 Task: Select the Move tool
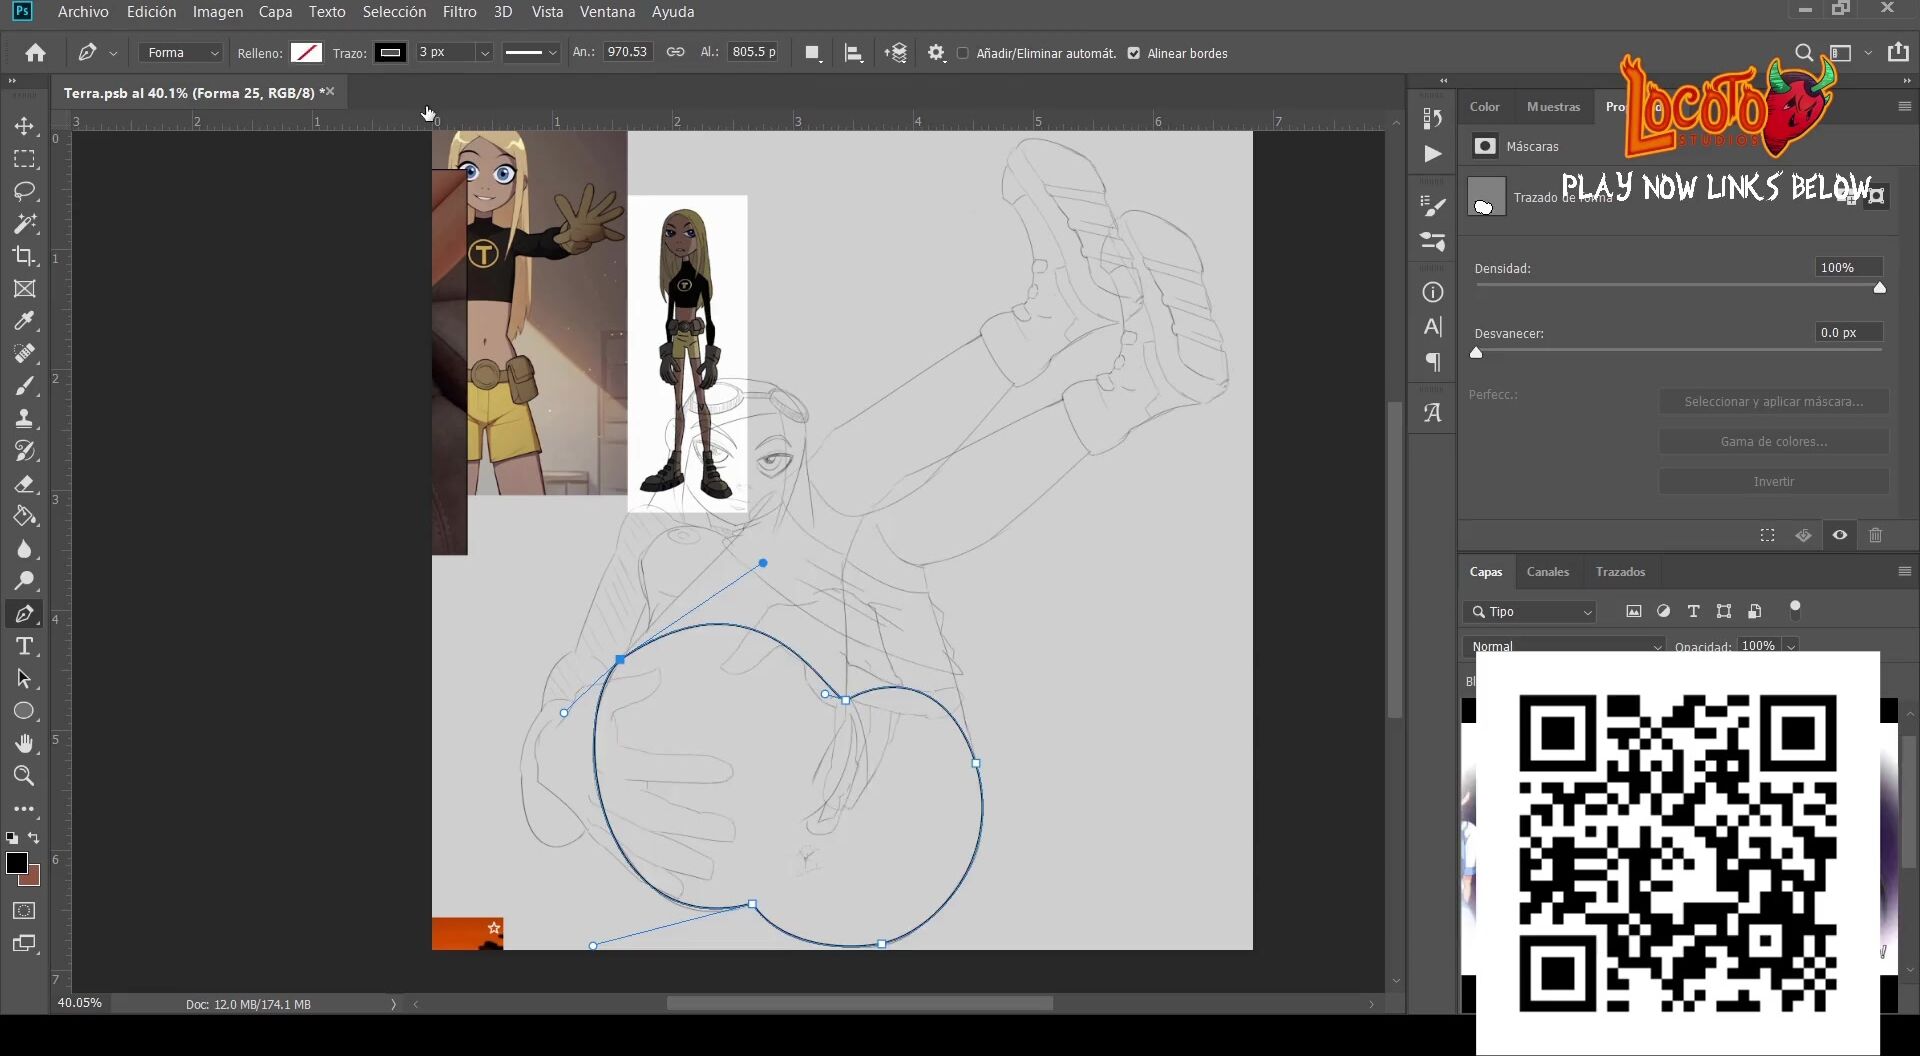pyautogui.click(x=24, y=127)
